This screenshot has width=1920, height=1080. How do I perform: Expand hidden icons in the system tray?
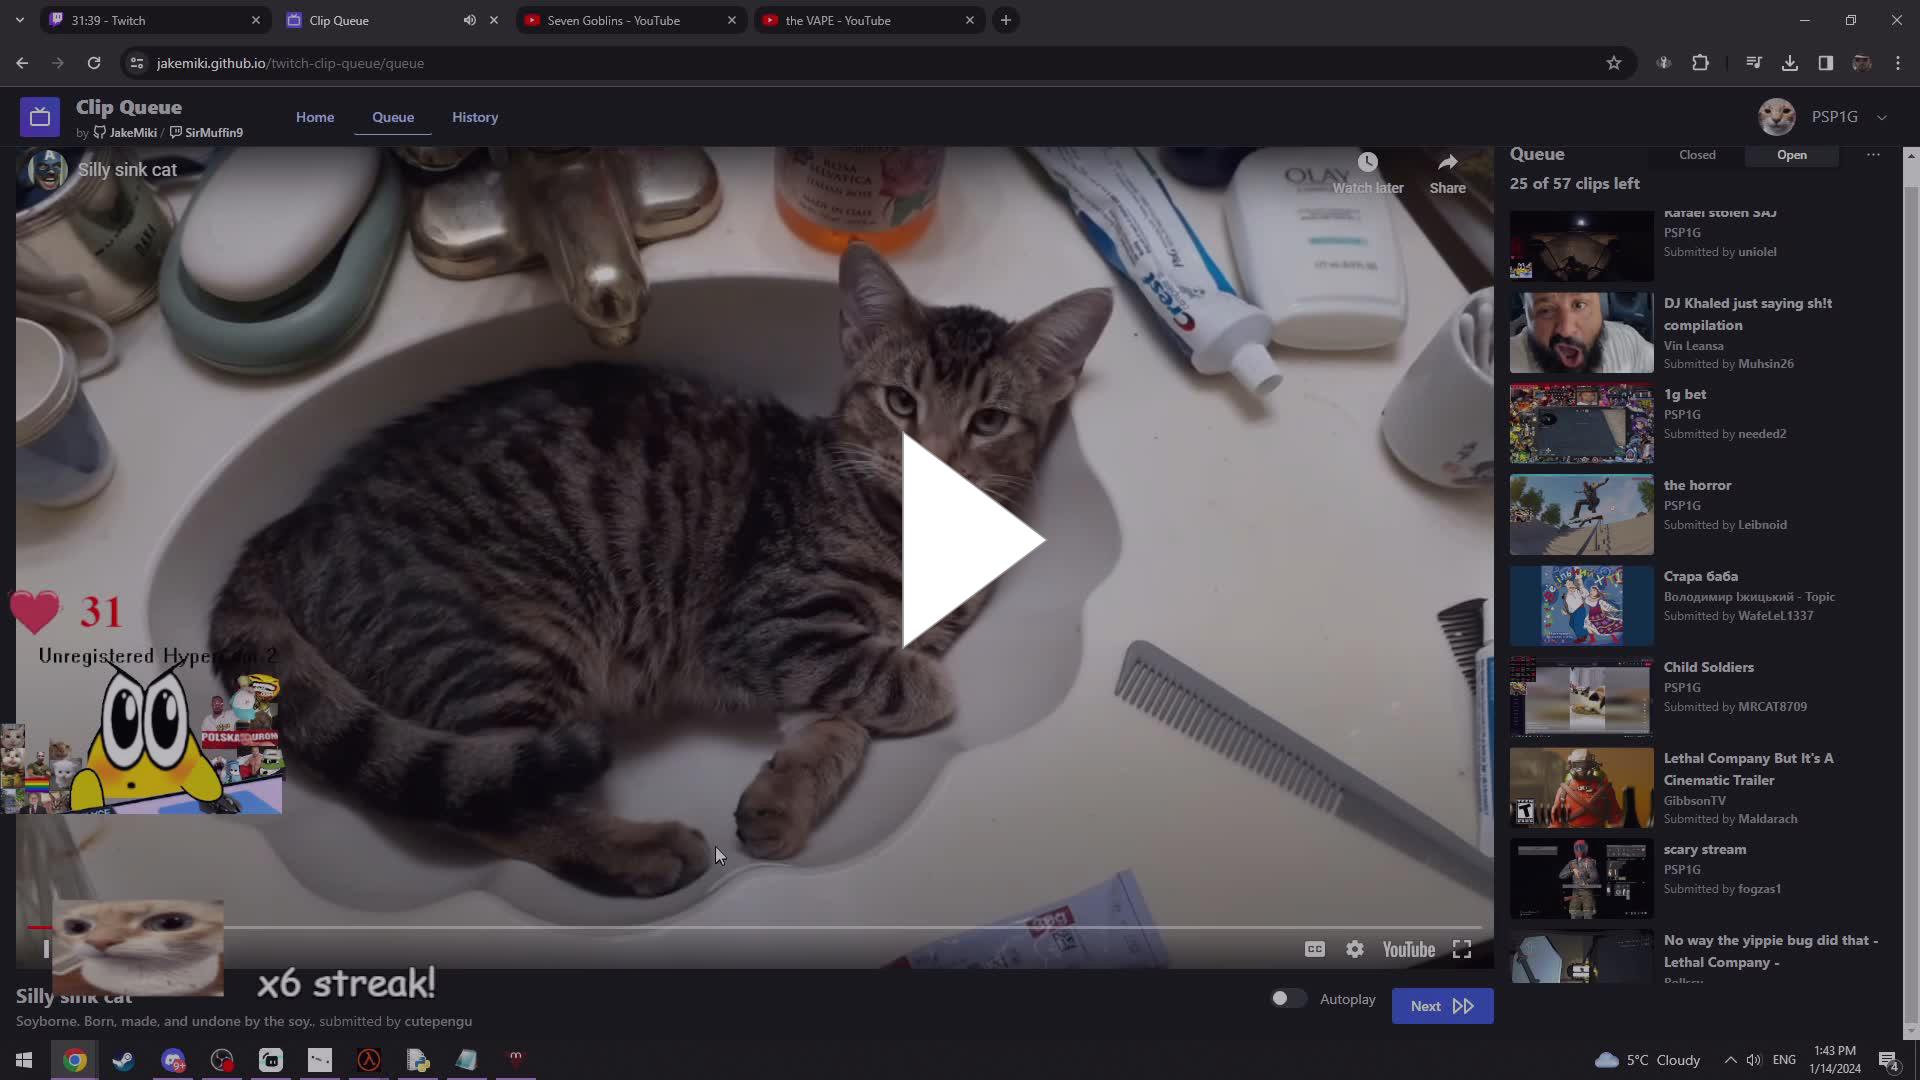[x=1729, y=1060]
